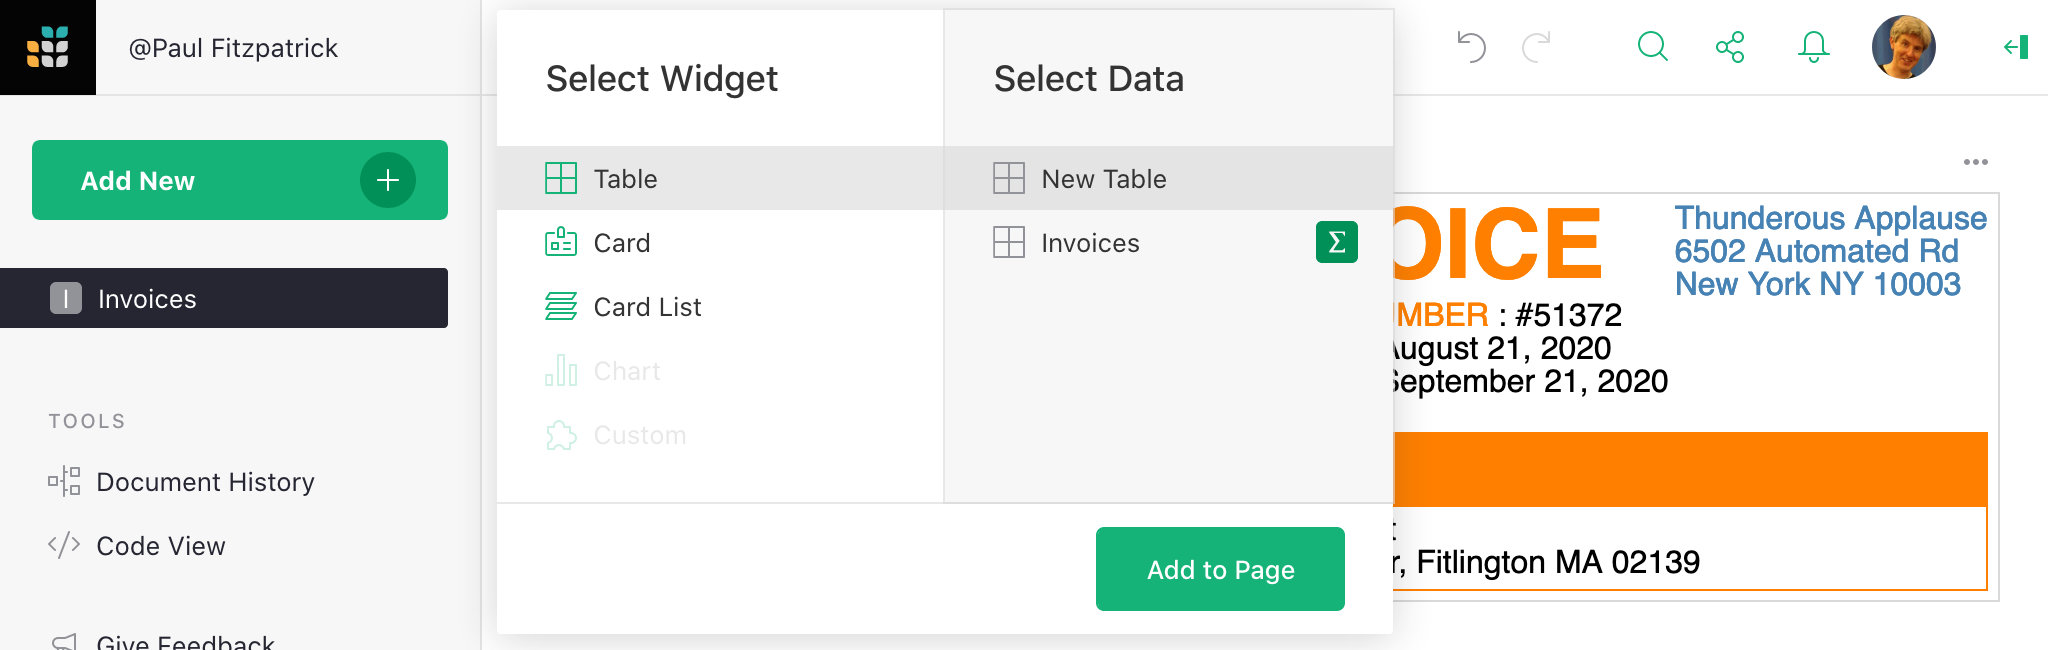Viewport: 2048px width, 650px height.
Task: Select Invoices as data source
Action: pos(1090,243)
